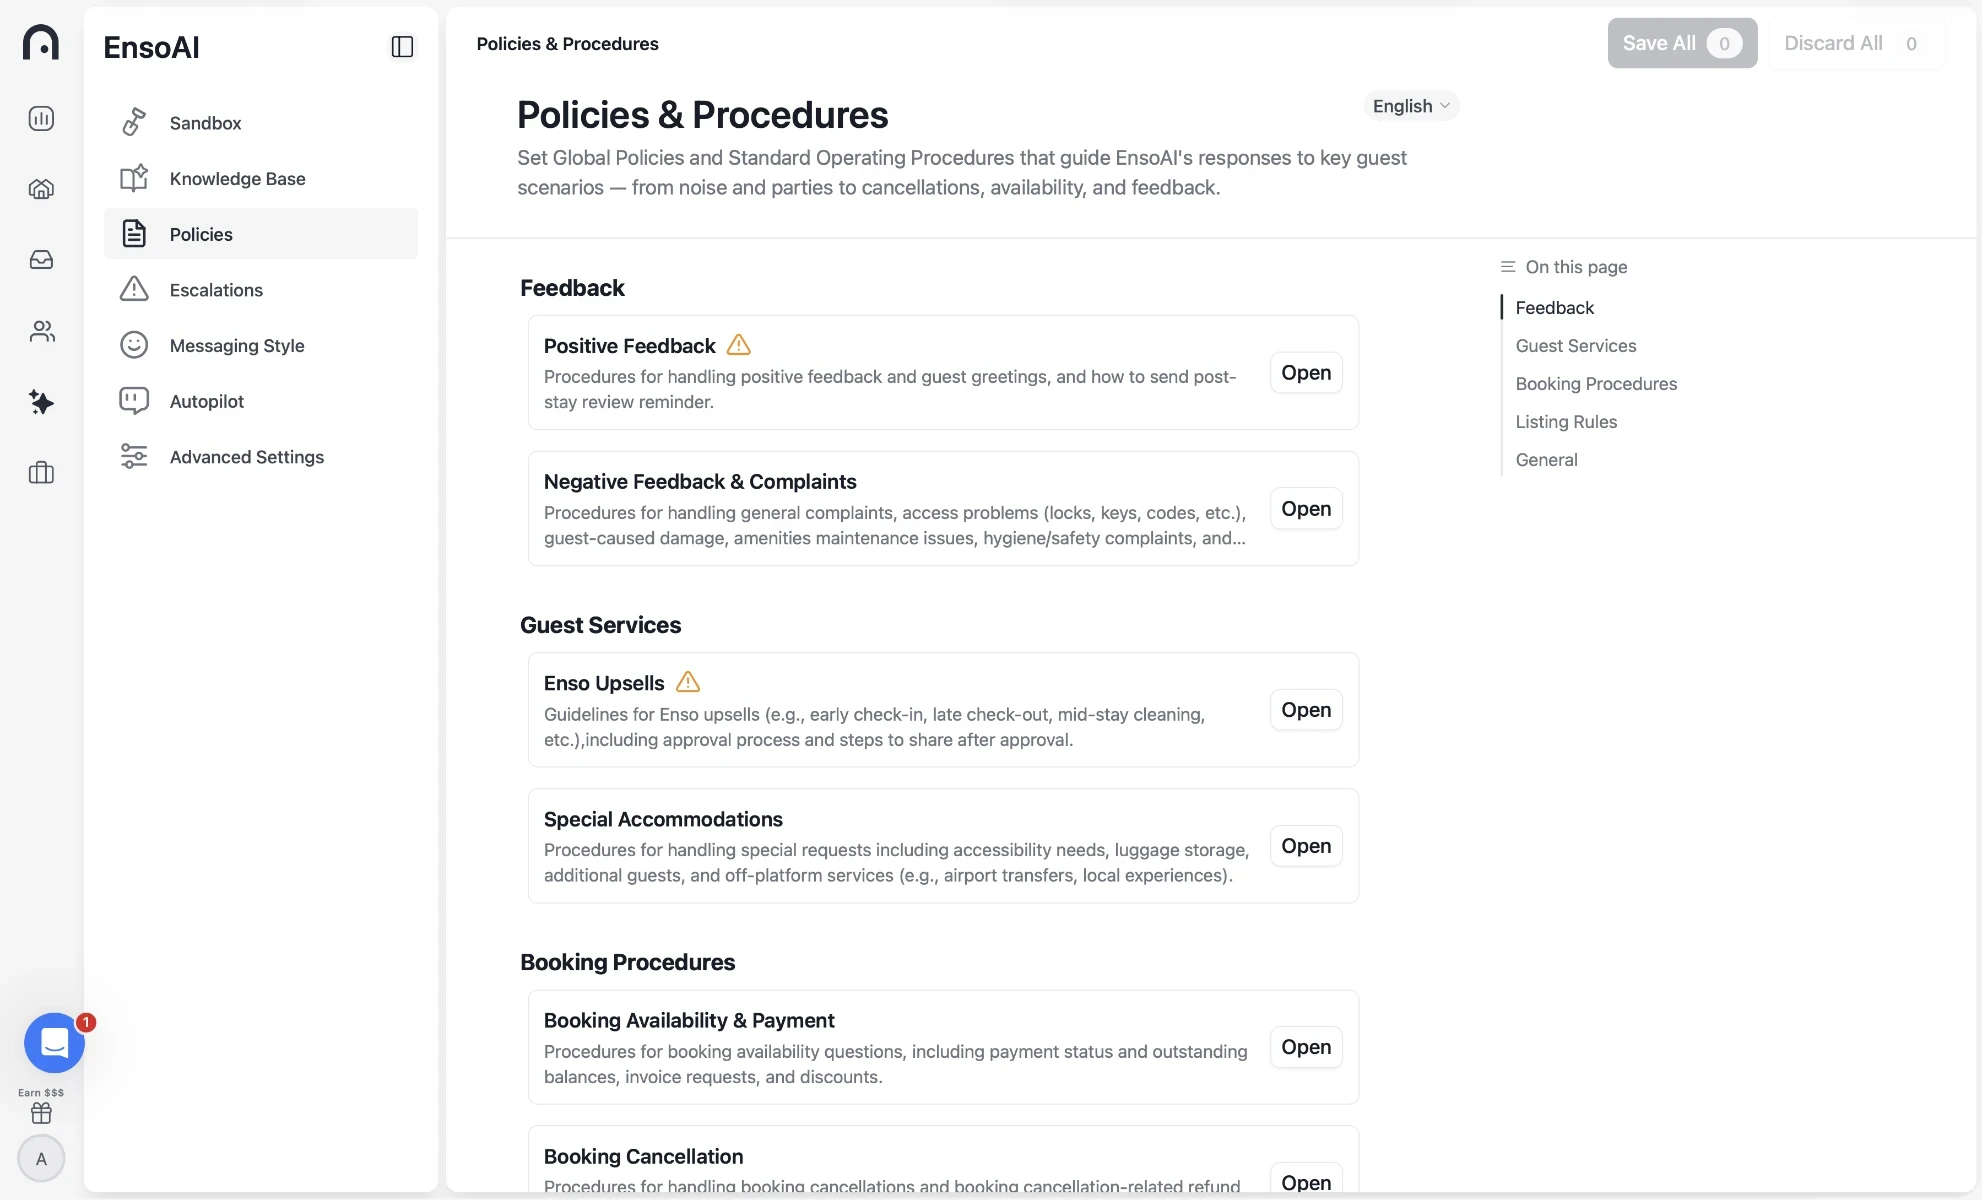Open the account avatar labeled A

click(41, 1159)
